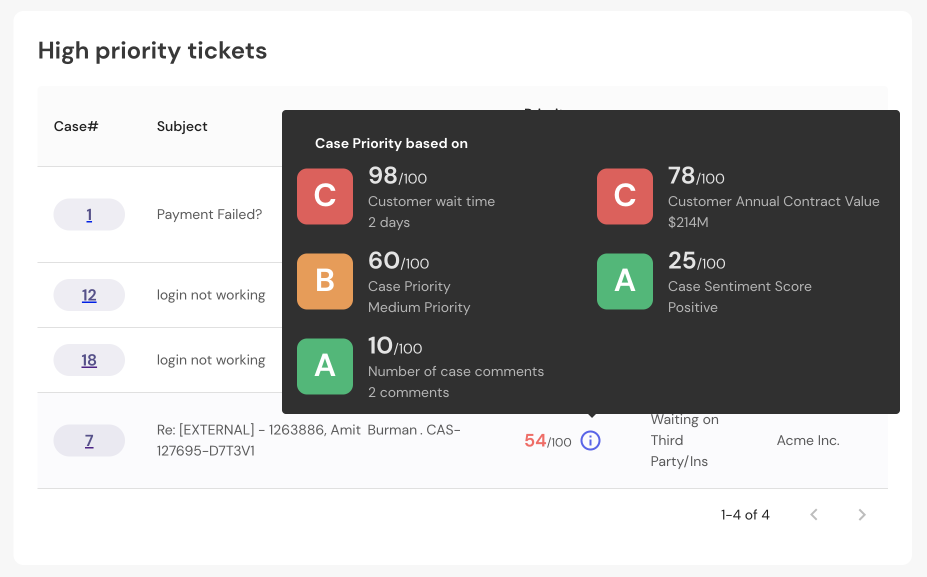Image resolution: width=927 pixels, height=577 pixels.
Task: Click orange B badge for Case Priority
Action: (325, 281)
